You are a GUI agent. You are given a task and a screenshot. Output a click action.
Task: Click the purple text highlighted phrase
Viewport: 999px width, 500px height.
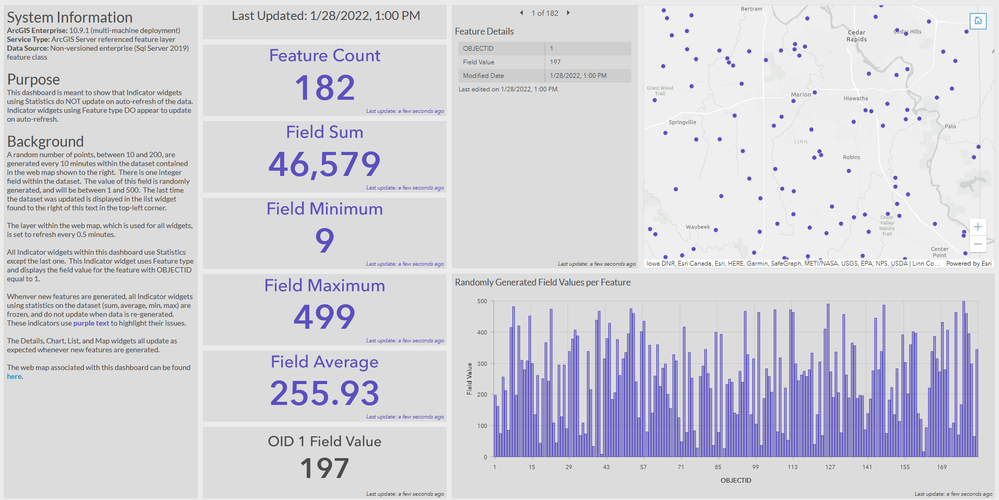91,323
